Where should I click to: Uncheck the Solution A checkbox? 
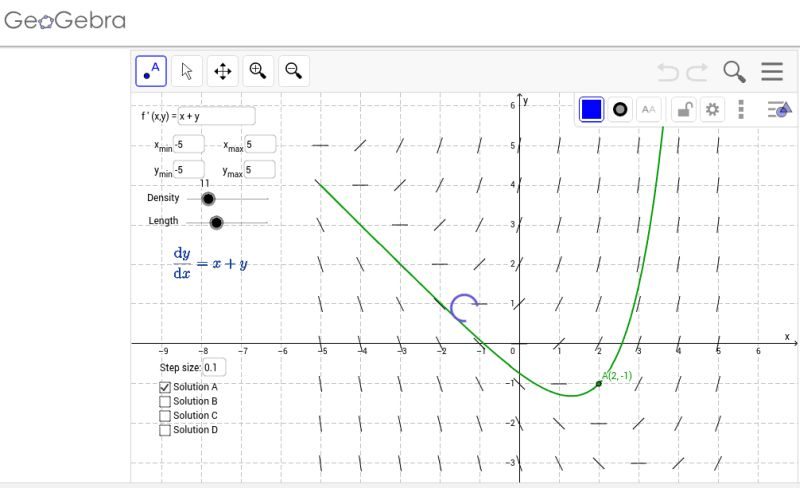[x=165, y=387]
